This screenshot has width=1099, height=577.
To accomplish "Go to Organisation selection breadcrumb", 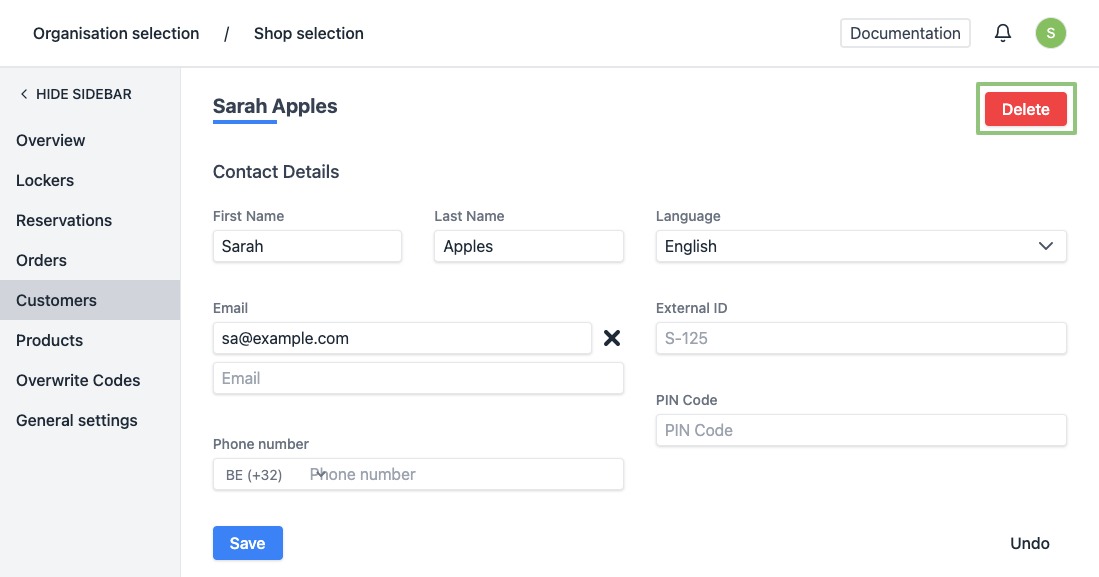I will click(x=116, y=33).
